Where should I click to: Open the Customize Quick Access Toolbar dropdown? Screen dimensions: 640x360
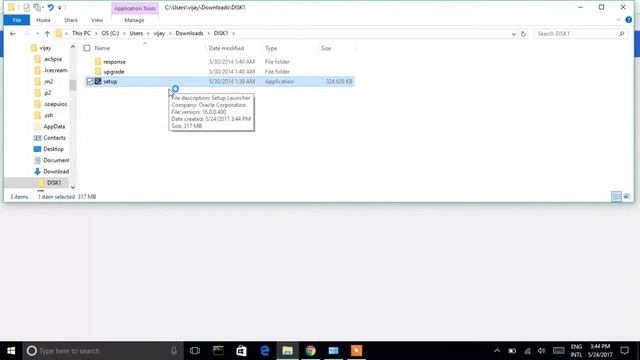point(60,7)
